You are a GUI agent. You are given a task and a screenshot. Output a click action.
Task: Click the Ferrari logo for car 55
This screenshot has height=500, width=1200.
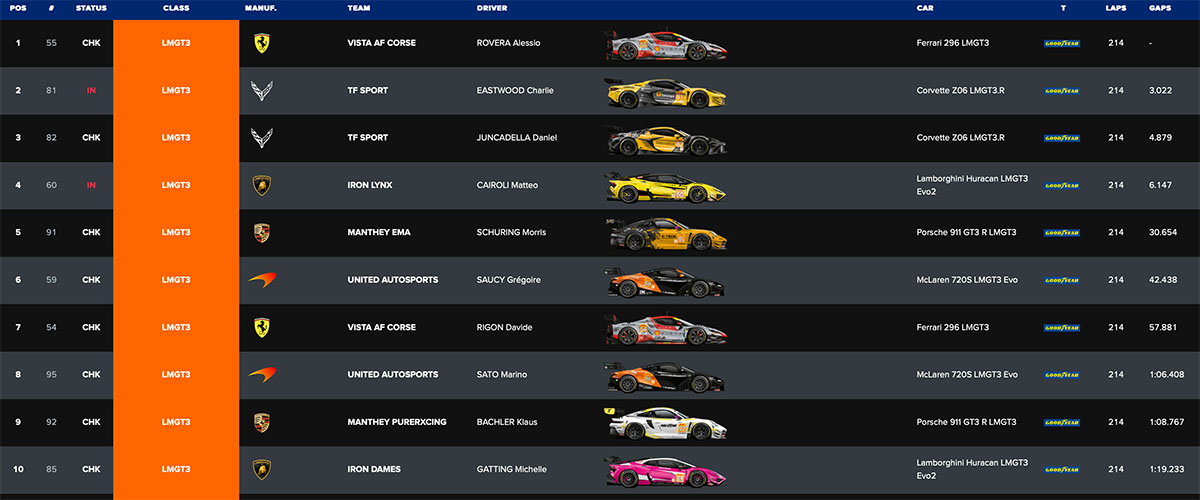(262, 43)
